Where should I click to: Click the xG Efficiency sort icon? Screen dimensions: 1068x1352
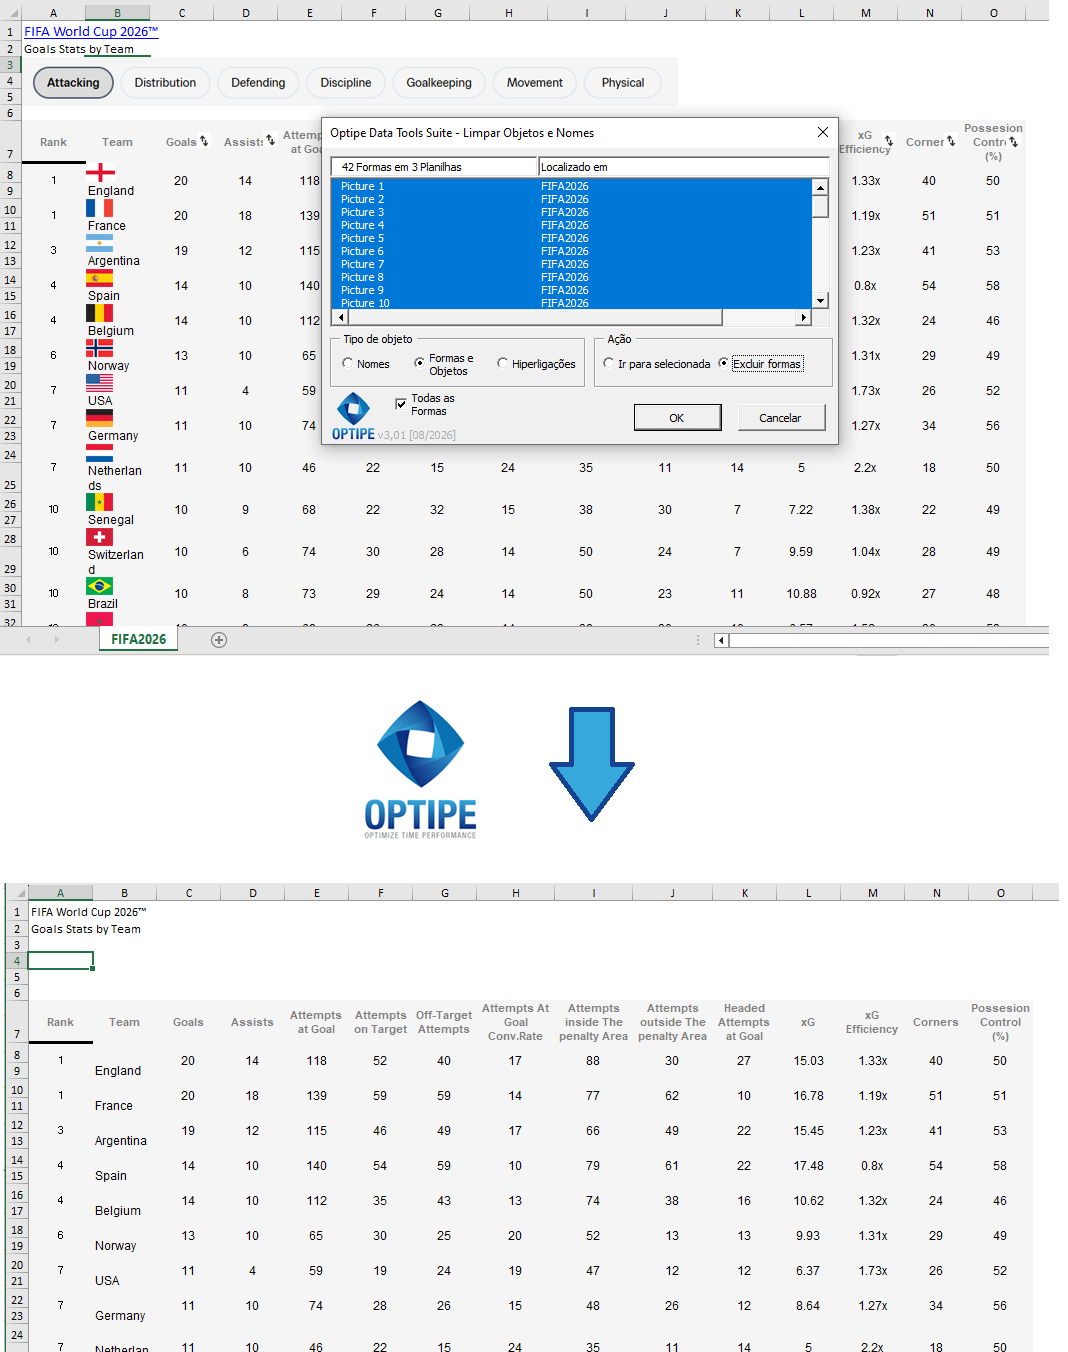889,141
